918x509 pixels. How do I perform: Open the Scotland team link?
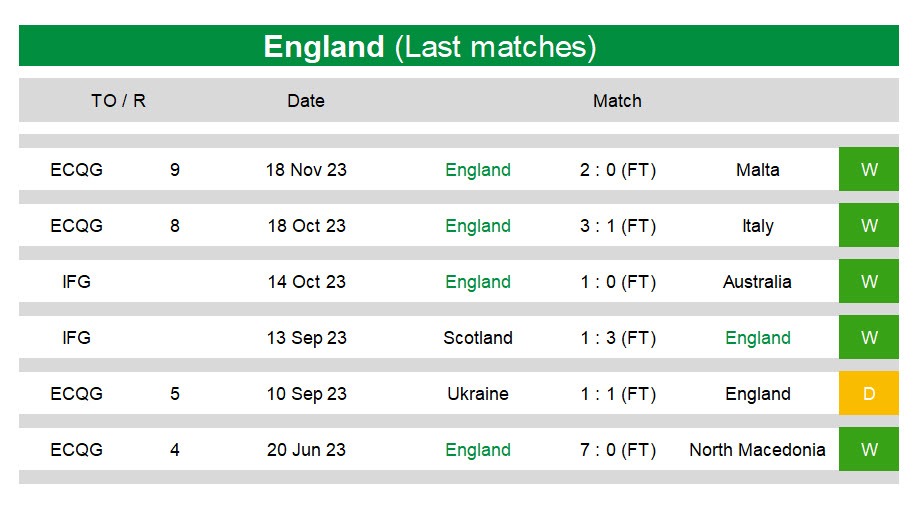pyautogui.click(x=478, y=338)
